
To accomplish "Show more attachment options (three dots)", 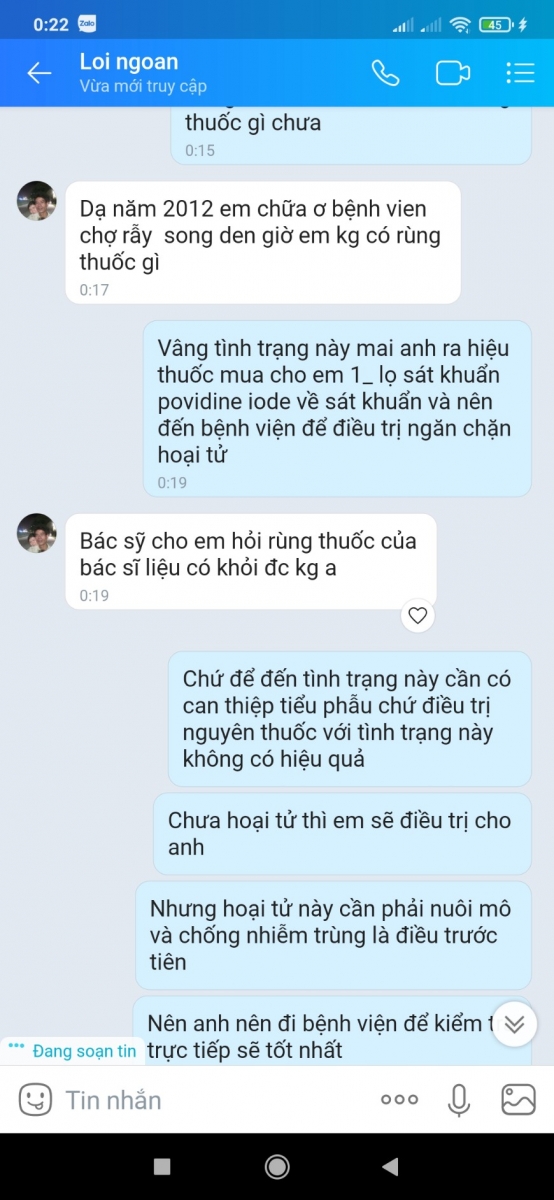I will pos(399,1100).
